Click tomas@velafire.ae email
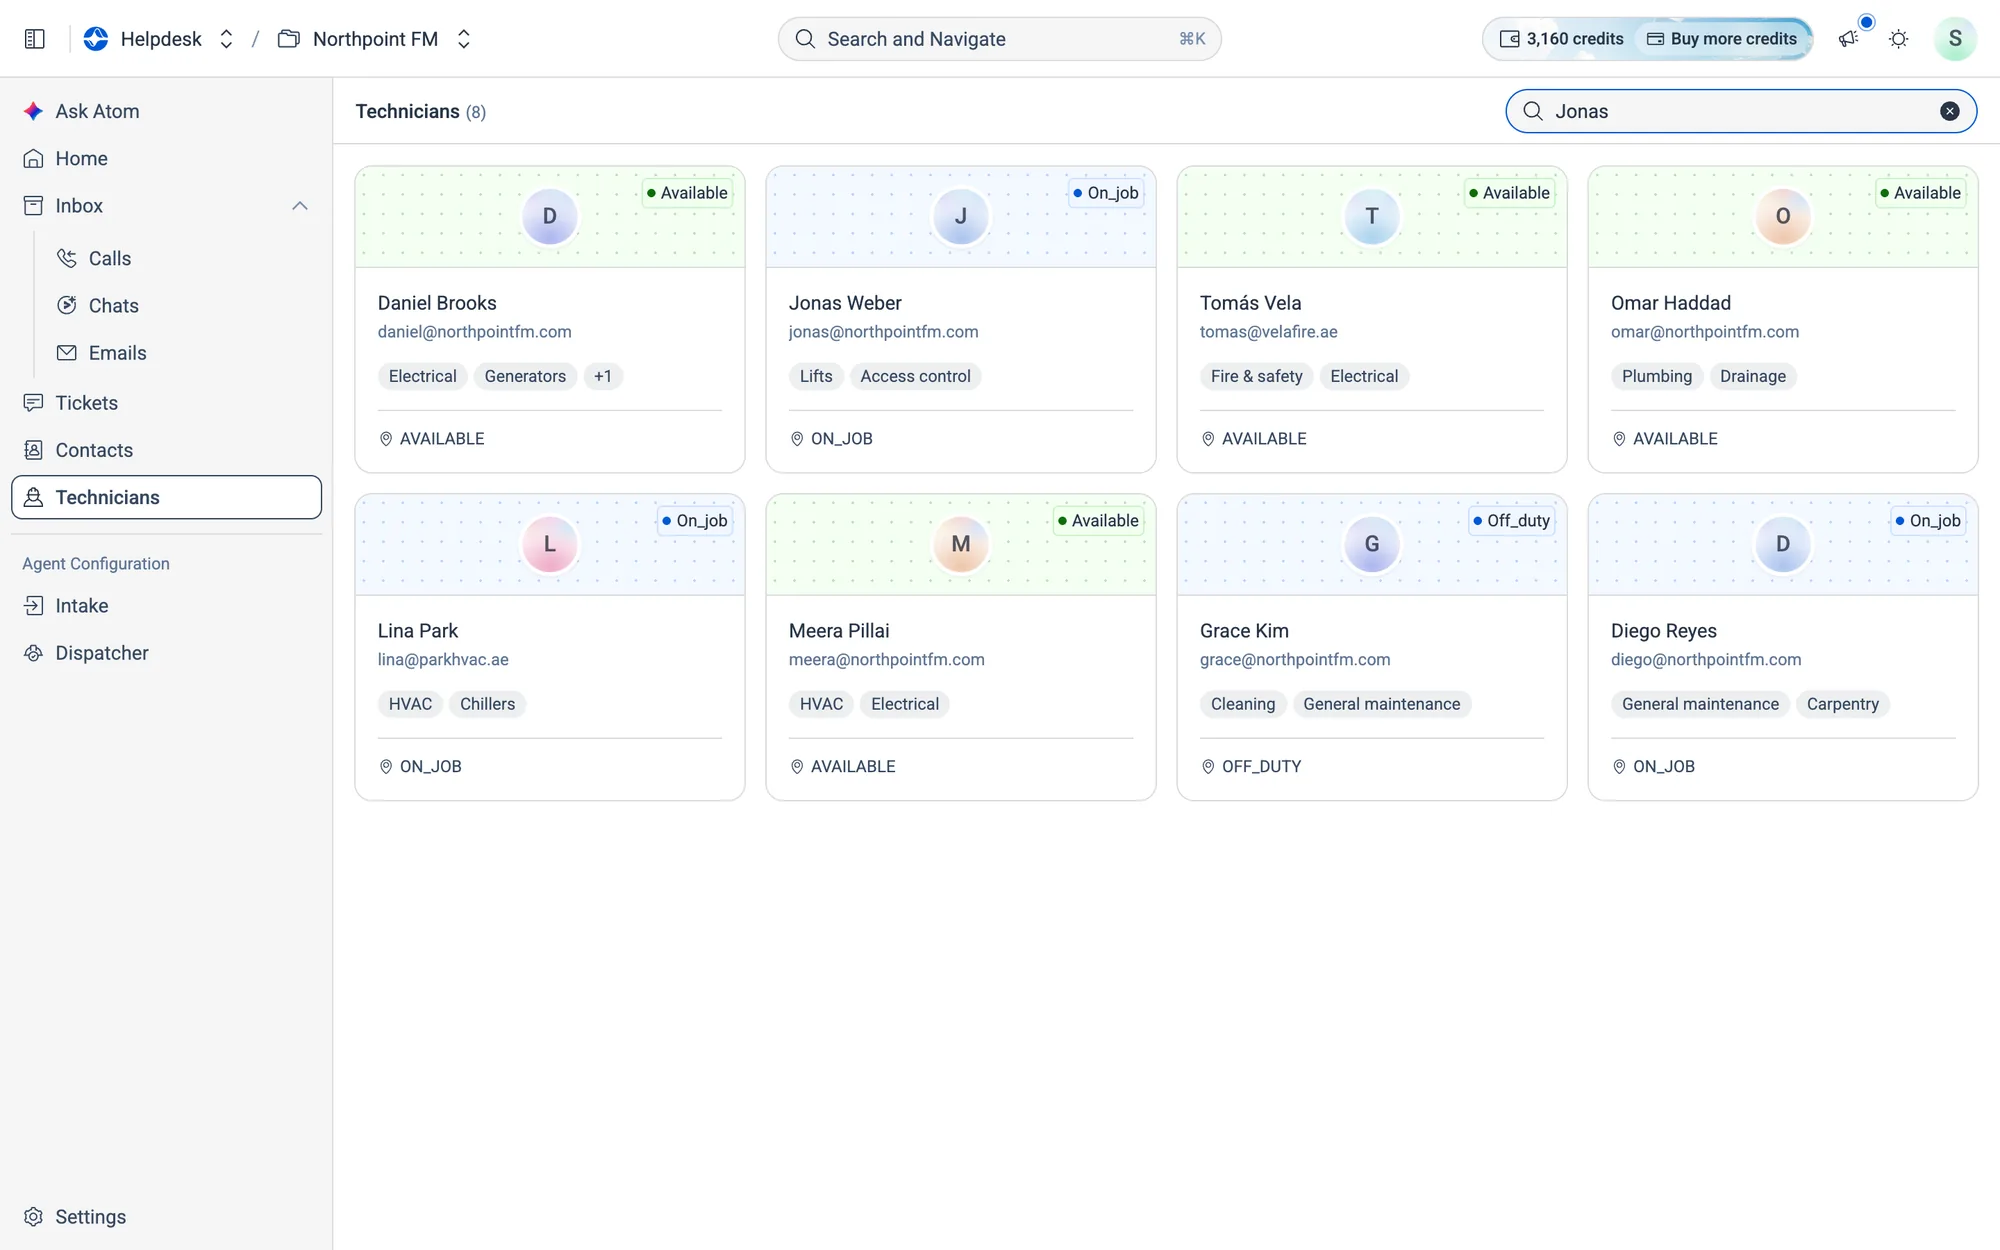2000x1250 pixels. 1268,331
